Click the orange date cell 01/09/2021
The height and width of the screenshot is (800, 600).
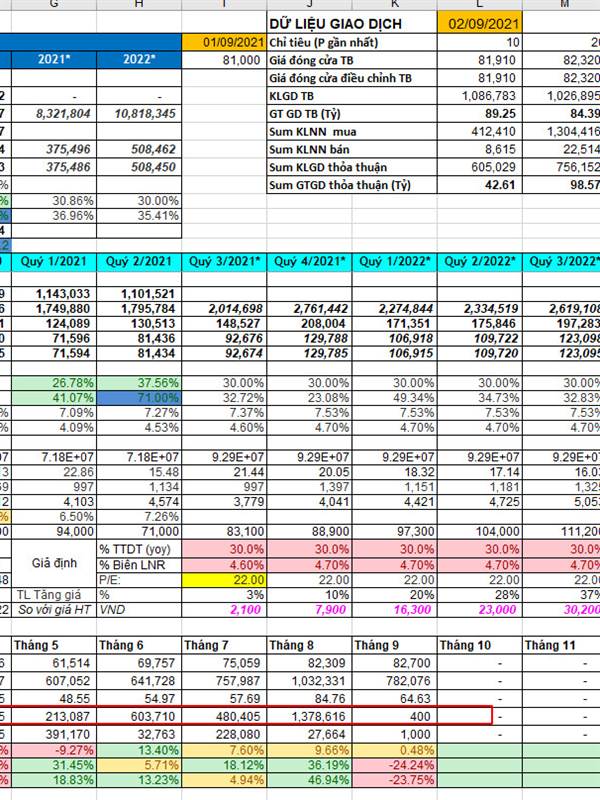[224, 42]
